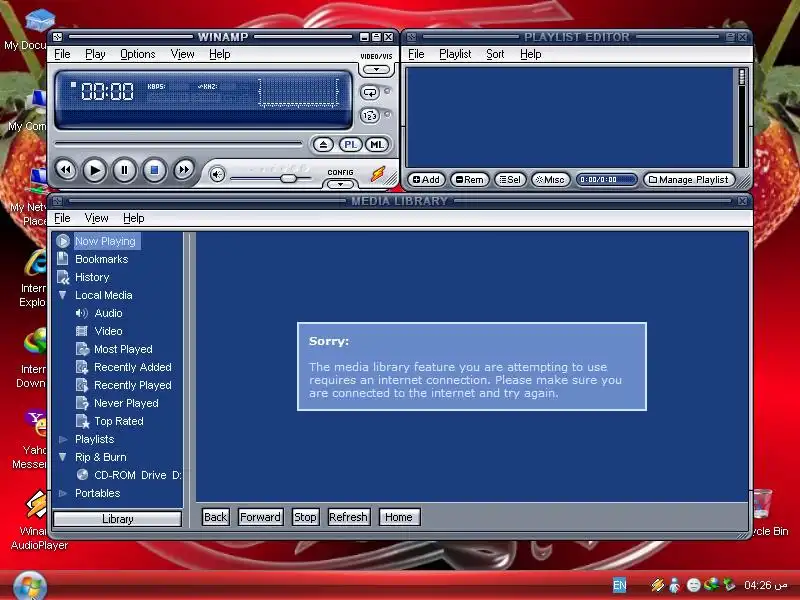The image size is (800, 600).
Task: Open the VIDEO/VIS drawer arrow
Action: coord(376,69)
